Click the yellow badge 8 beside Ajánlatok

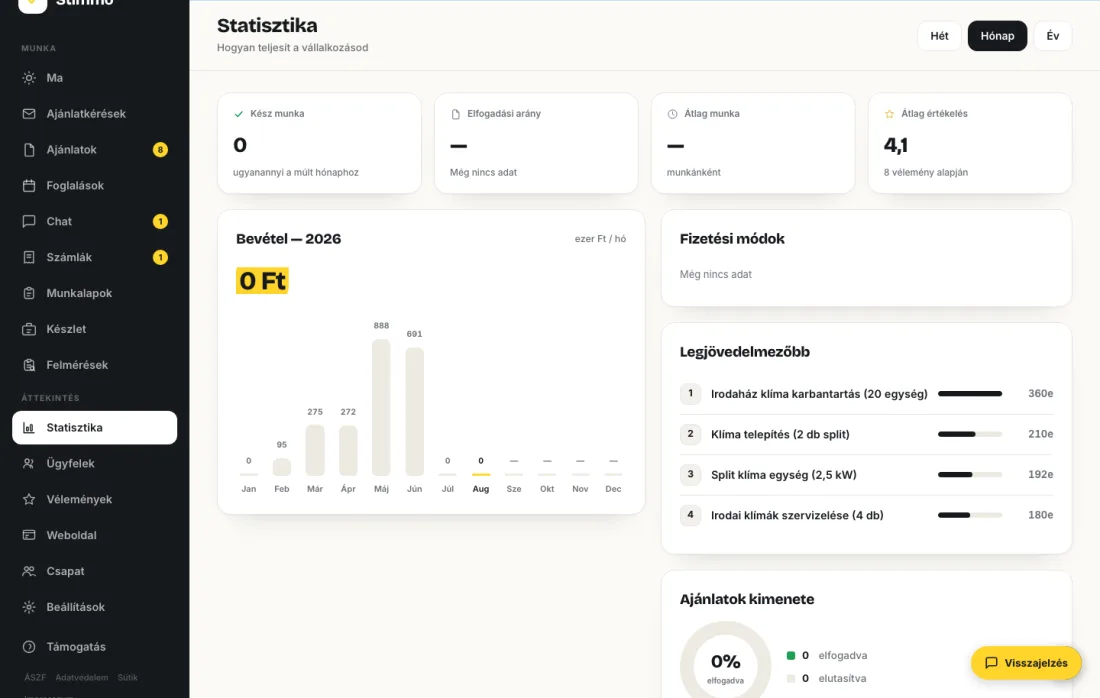160,149
